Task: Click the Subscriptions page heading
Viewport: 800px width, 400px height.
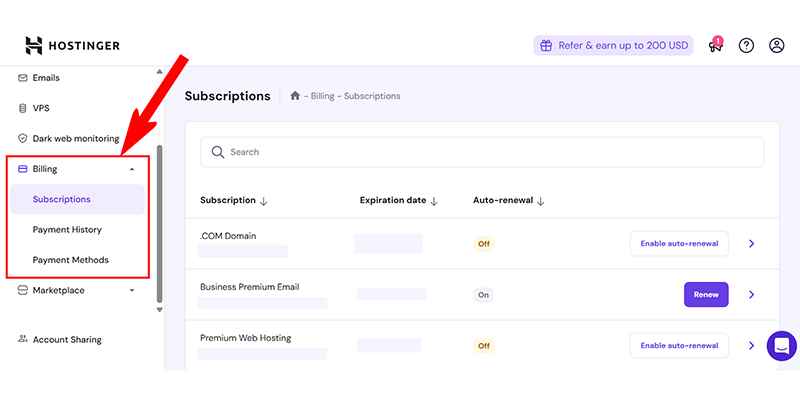Action: tap(228, 96)
